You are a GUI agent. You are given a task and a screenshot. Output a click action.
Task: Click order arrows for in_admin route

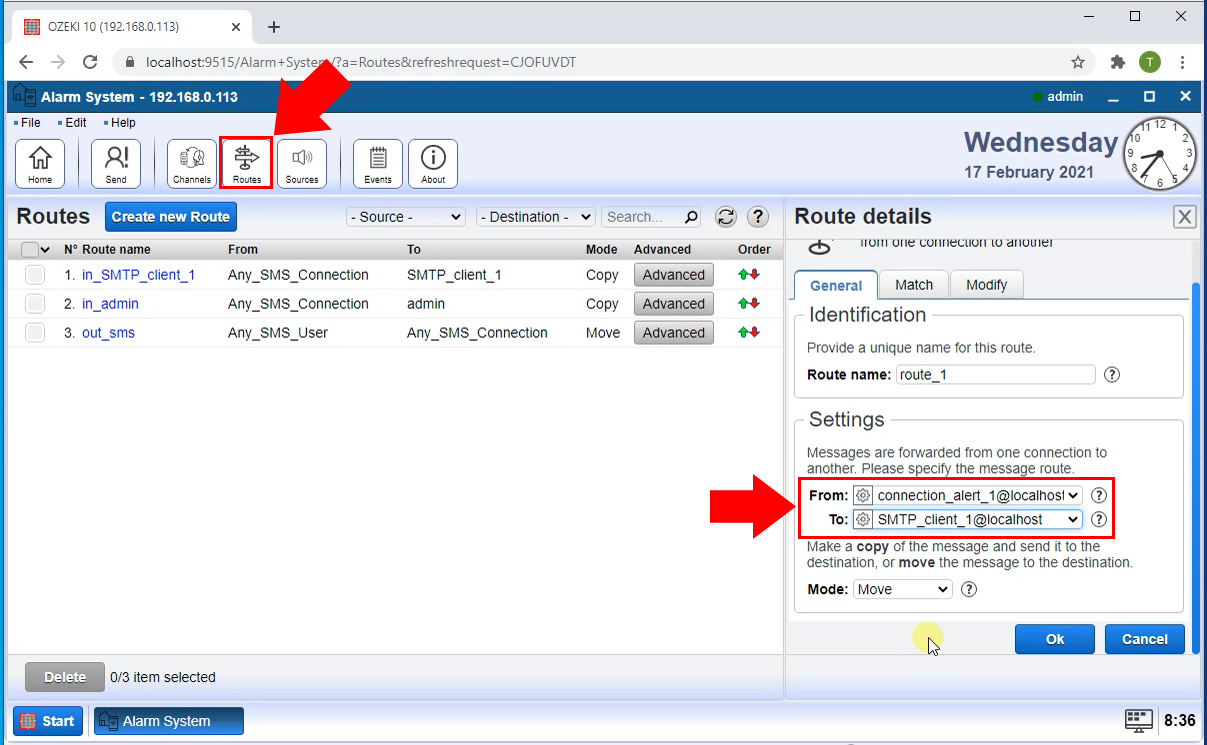(748, 304)
